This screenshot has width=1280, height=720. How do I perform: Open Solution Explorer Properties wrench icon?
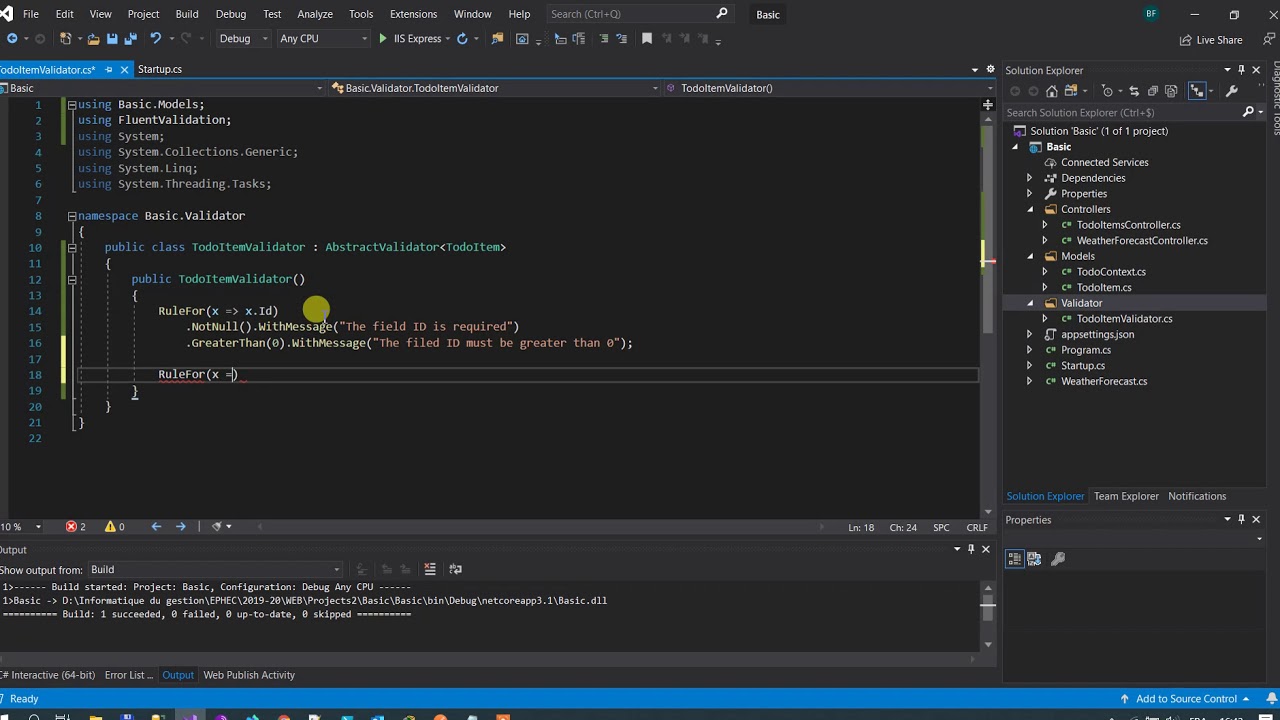coord(1232,91)
